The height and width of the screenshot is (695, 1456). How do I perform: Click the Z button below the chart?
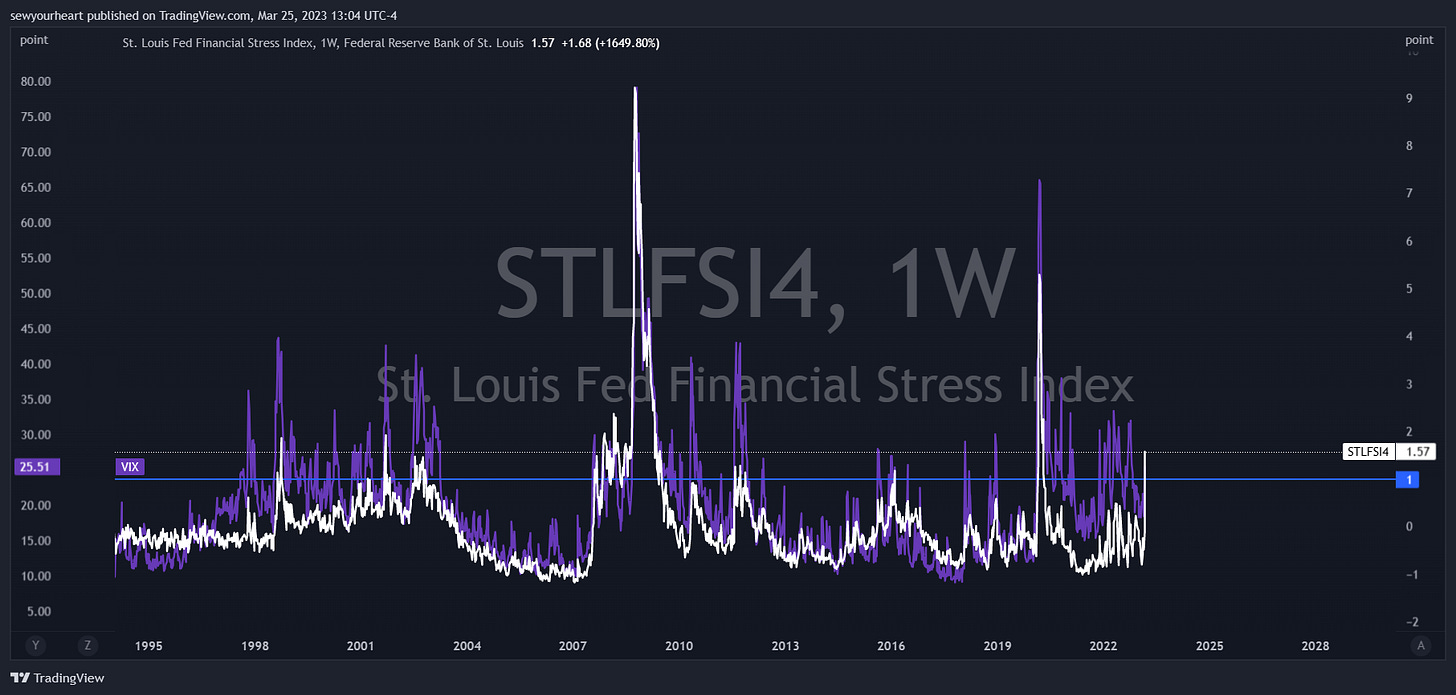(88, 646)
